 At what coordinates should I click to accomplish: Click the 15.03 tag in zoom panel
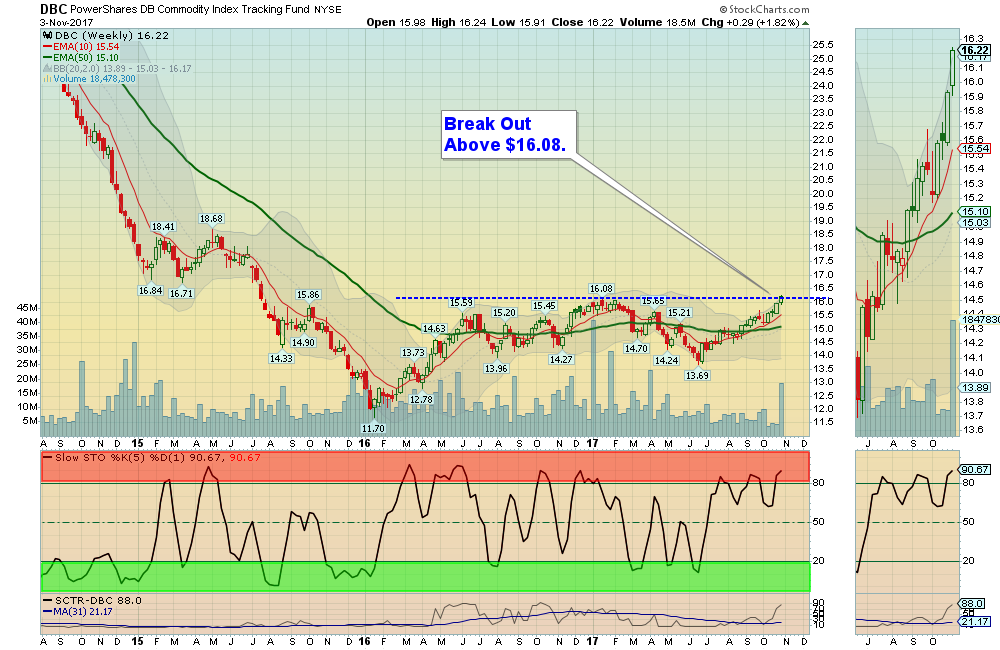point(975,223)
